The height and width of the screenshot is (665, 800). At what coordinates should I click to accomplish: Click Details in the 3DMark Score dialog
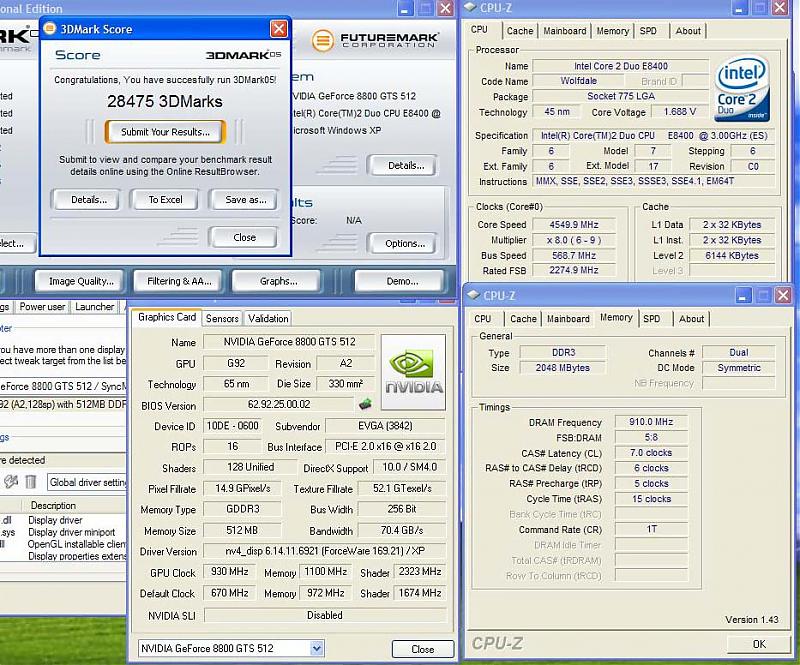[89, 200]
